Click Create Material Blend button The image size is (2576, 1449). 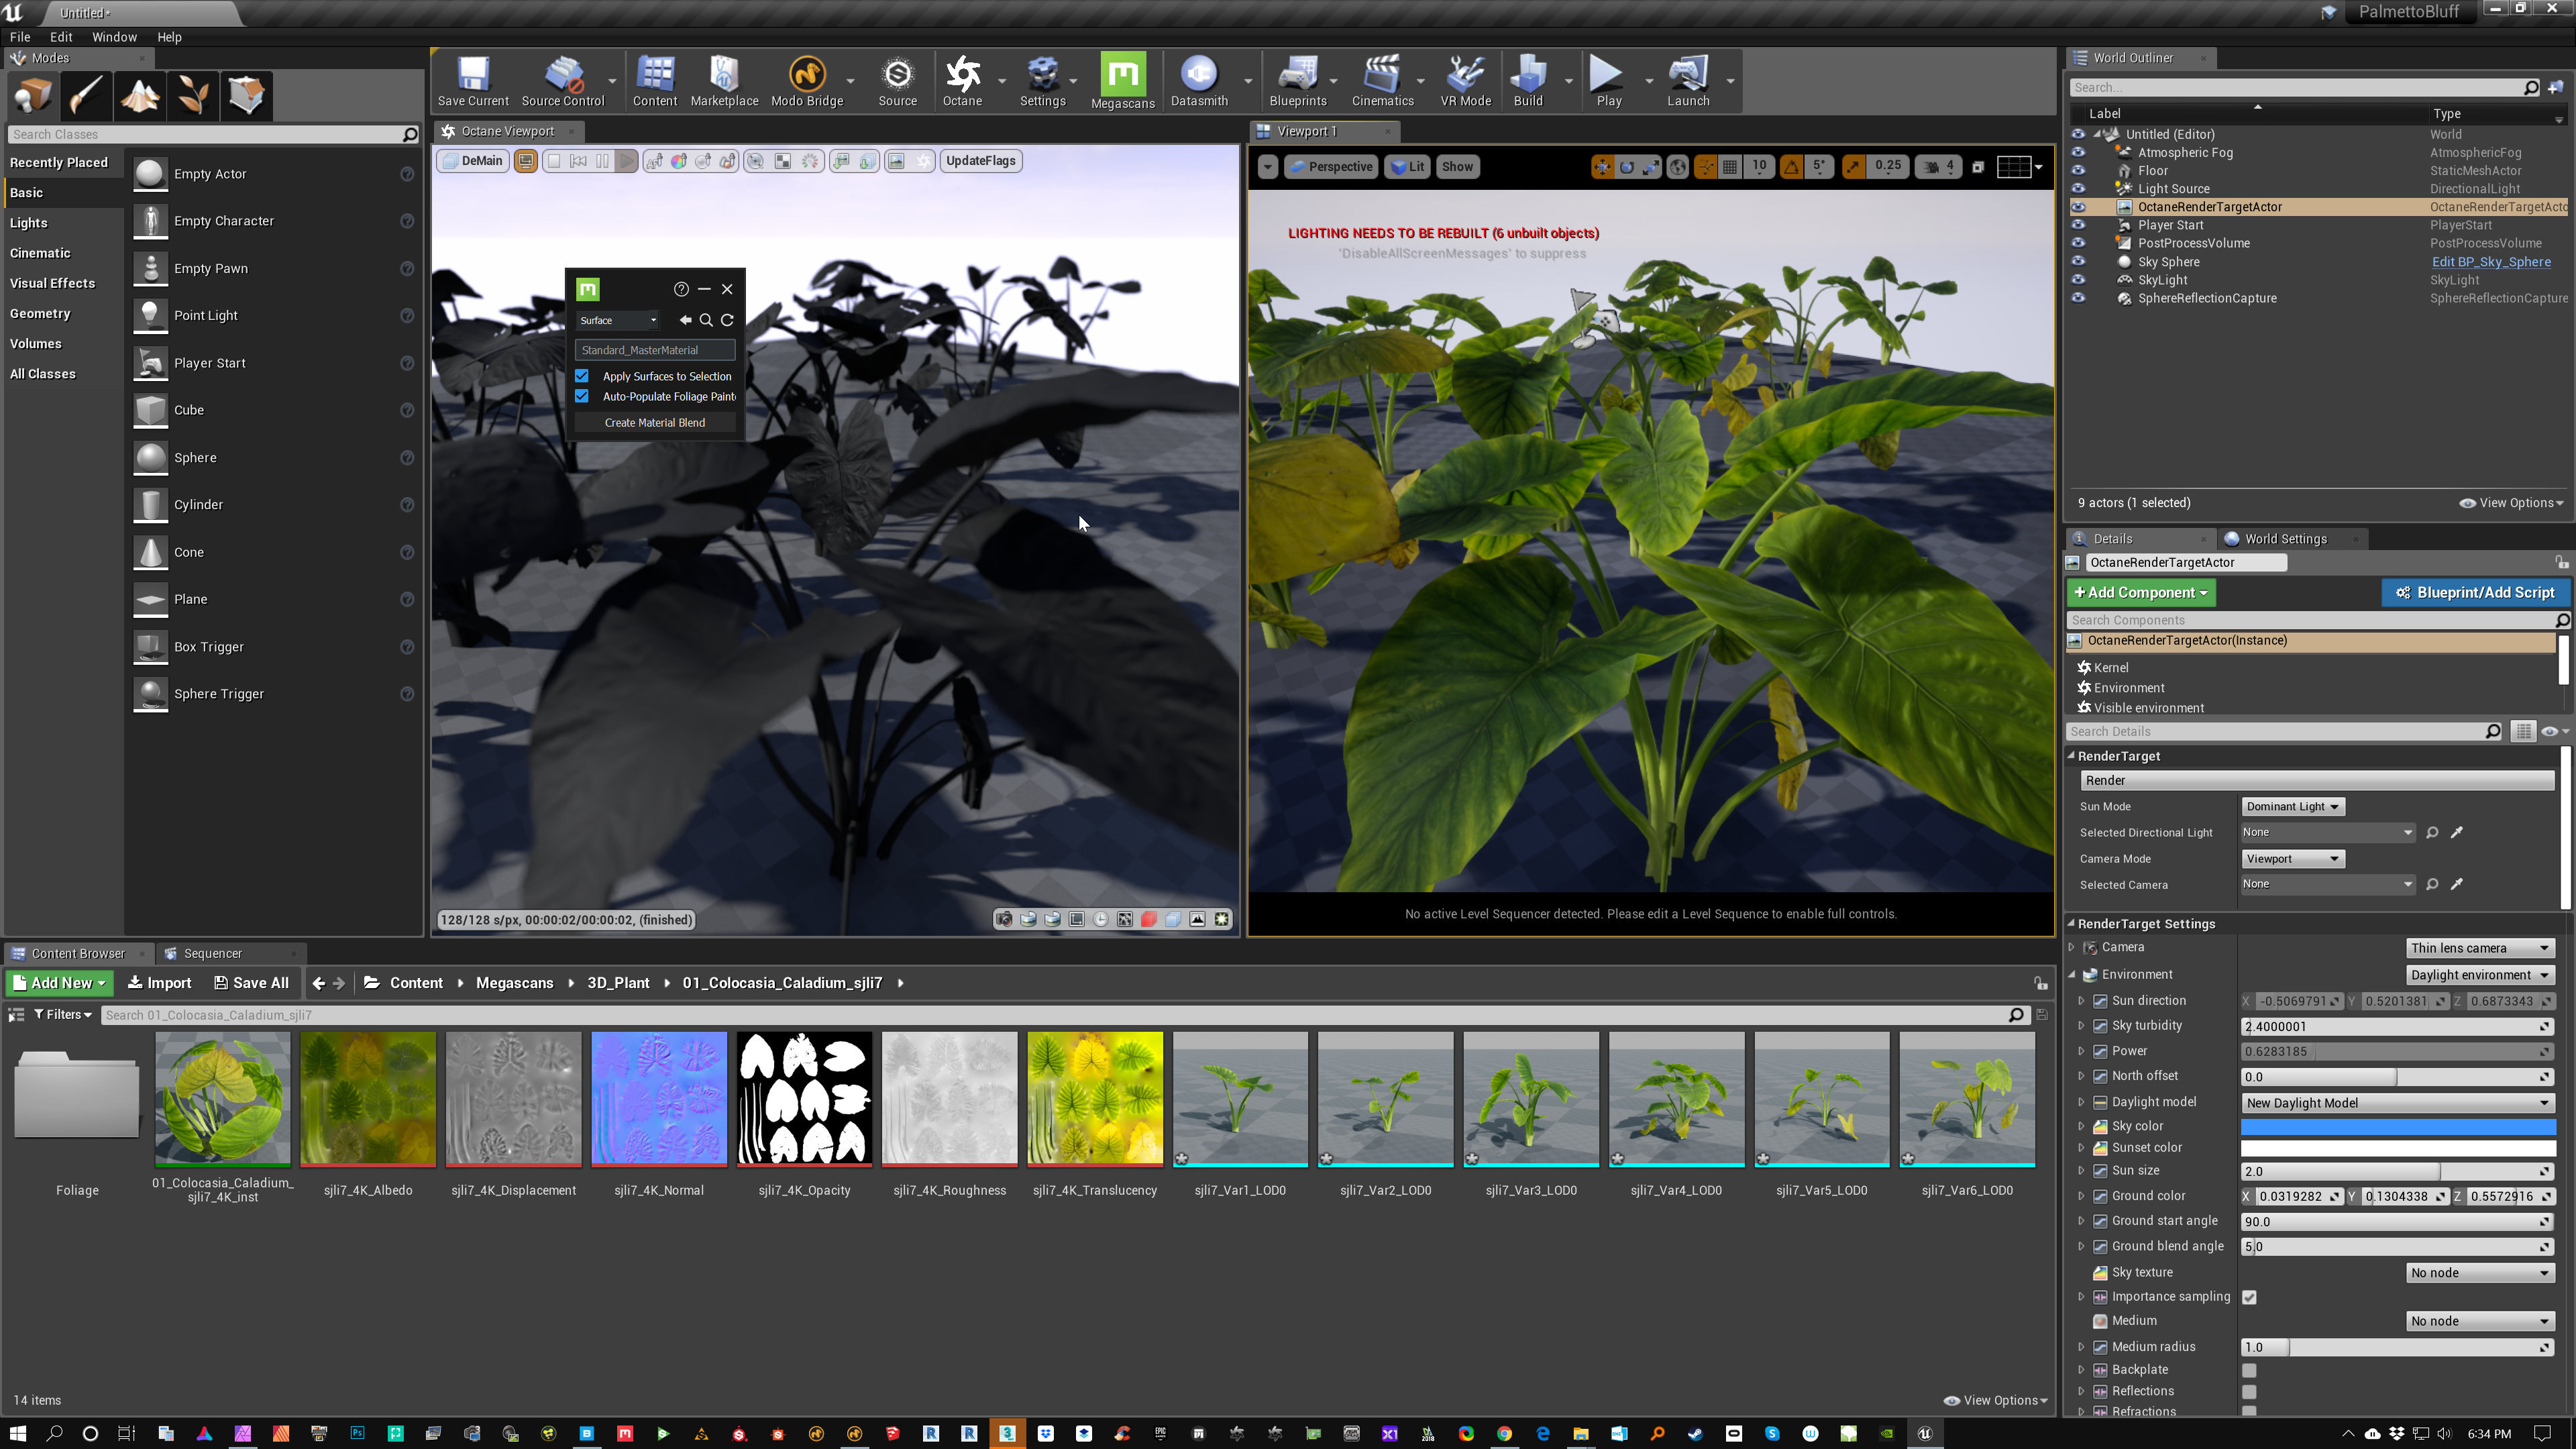[x=654, y=422]
